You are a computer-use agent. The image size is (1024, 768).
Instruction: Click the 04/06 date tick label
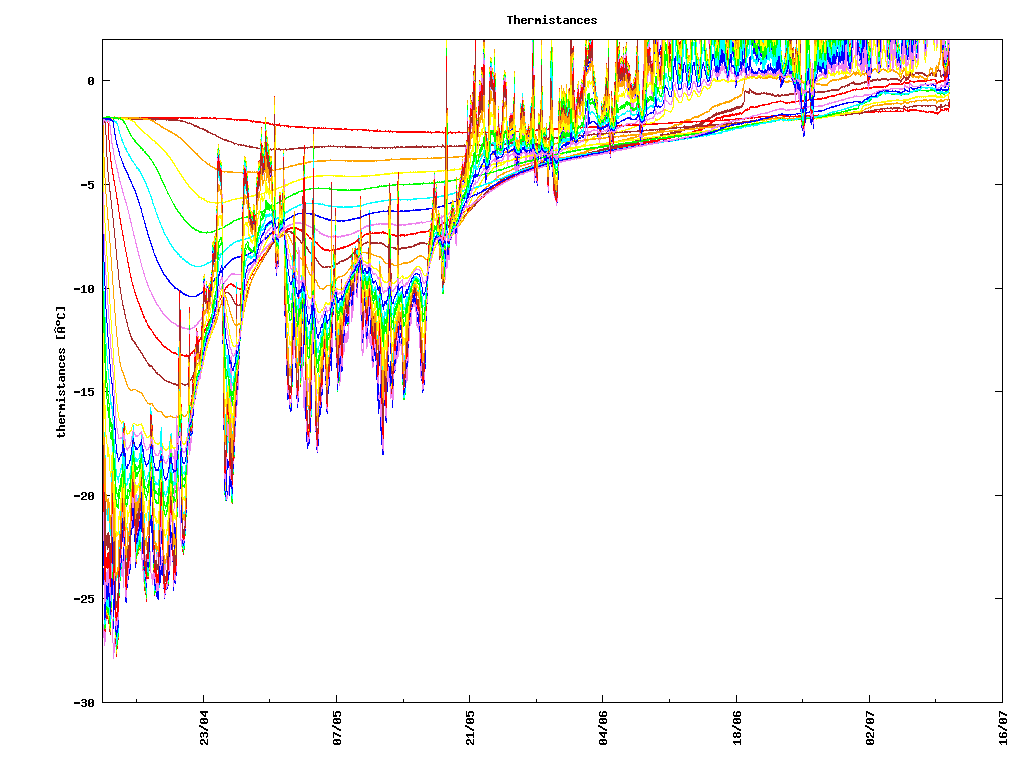point(603,728)
